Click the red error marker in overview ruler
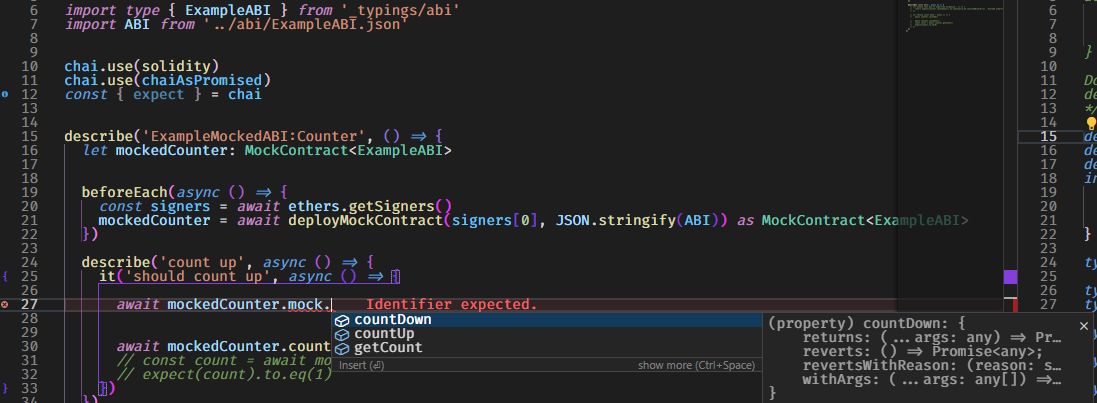 [1015, 304]
